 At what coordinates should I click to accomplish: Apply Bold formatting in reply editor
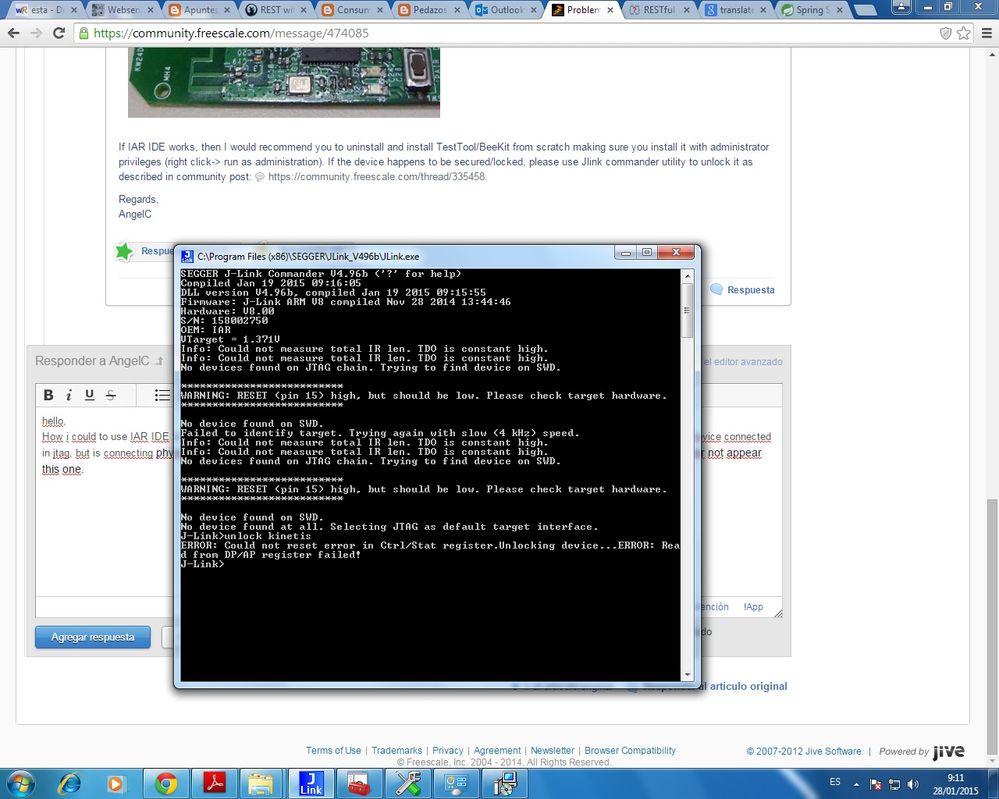(x=48, y=395)
